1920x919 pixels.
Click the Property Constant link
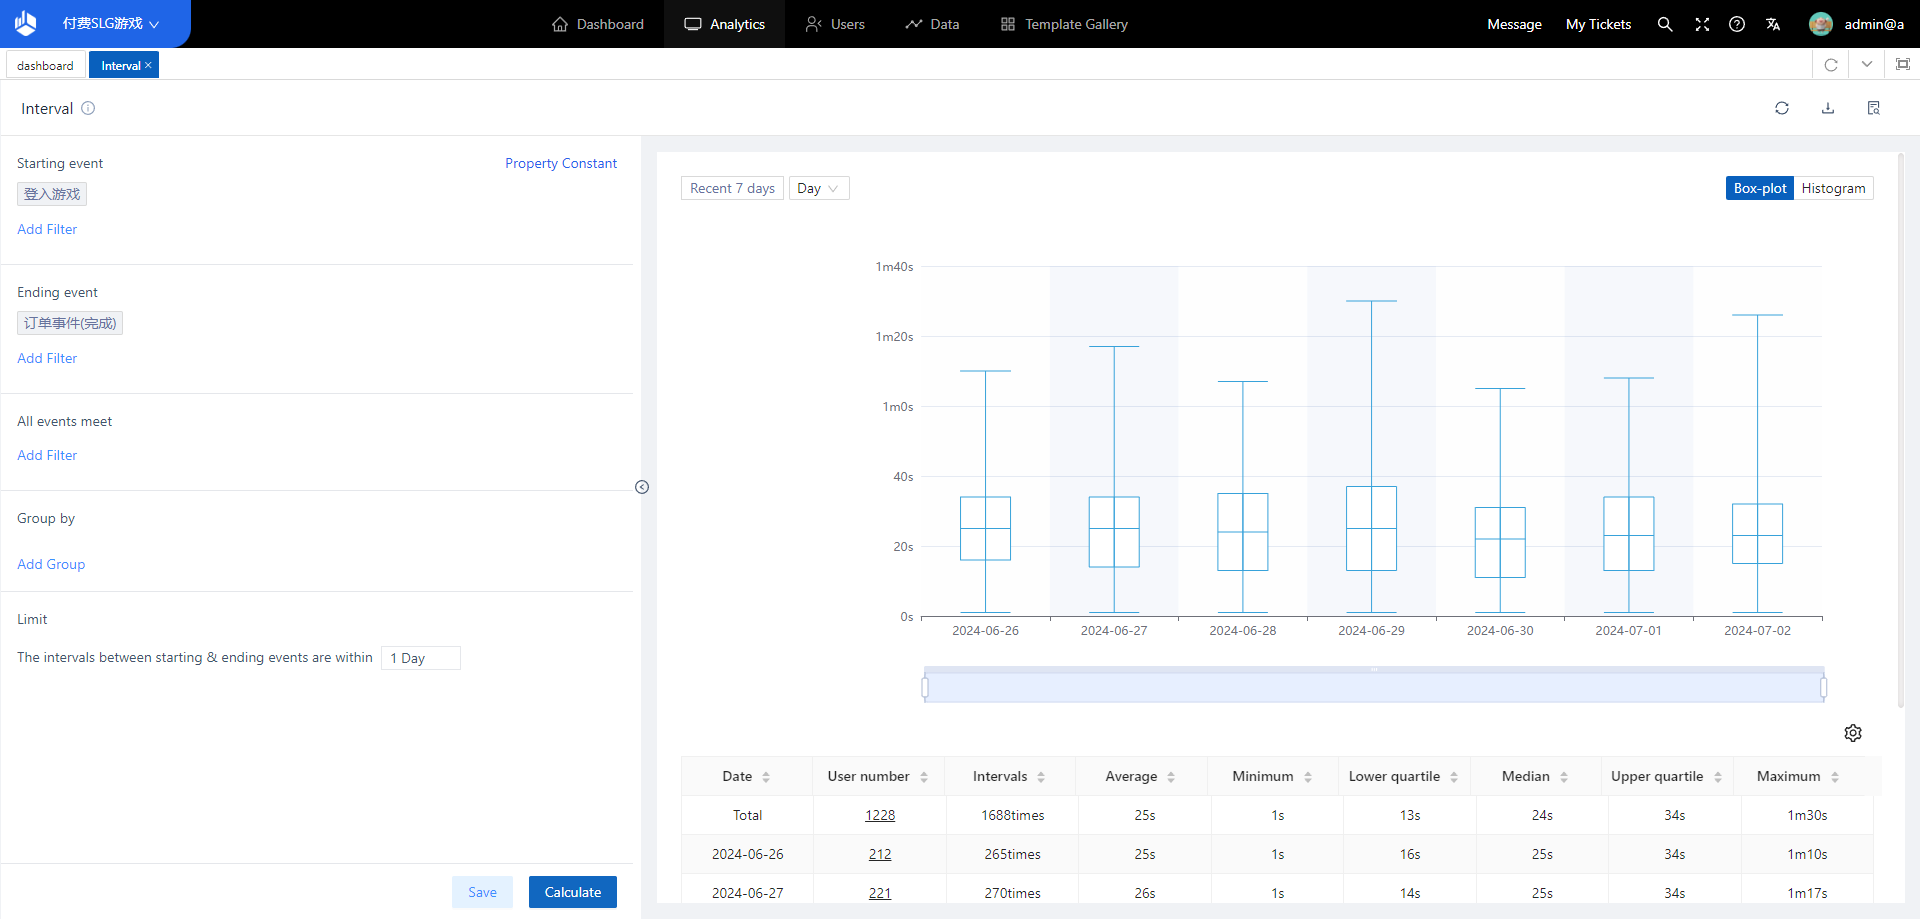pos(560,163)
